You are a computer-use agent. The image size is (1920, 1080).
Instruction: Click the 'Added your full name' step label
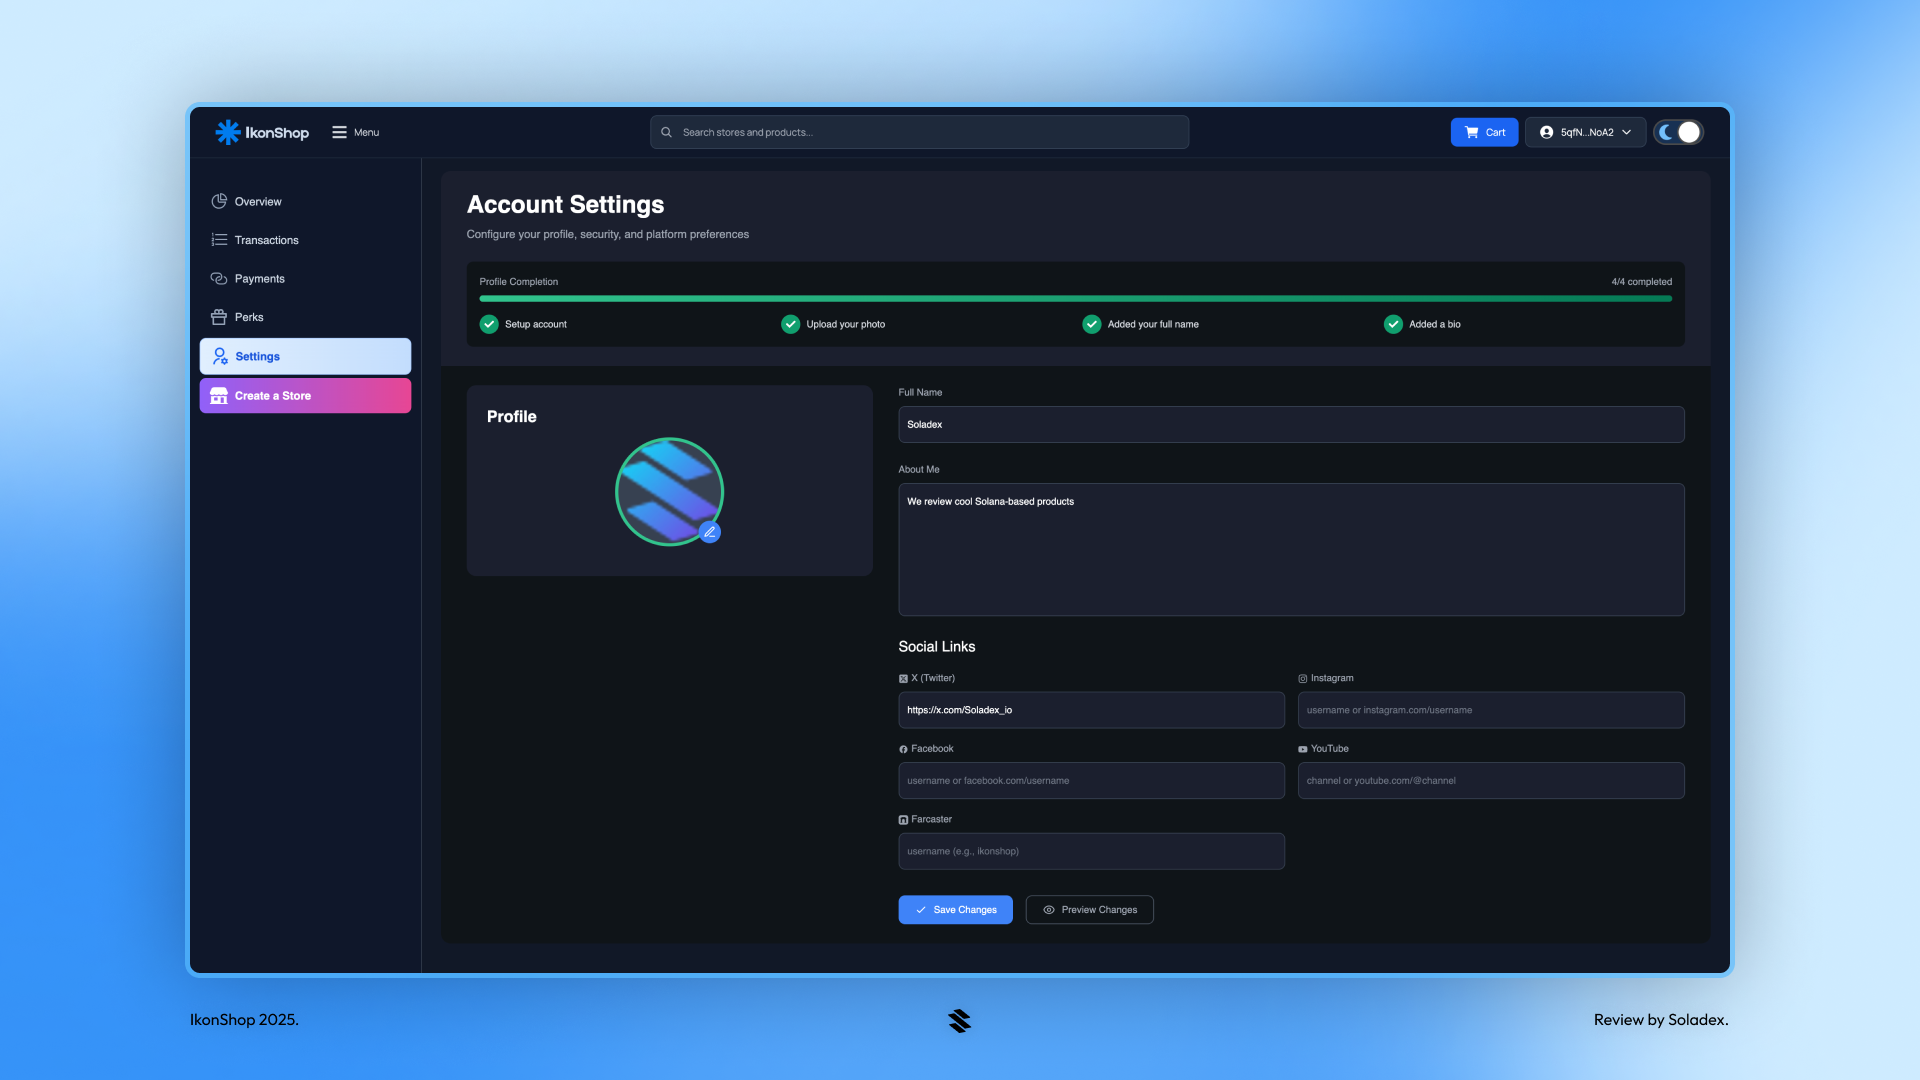[1153, 324]
